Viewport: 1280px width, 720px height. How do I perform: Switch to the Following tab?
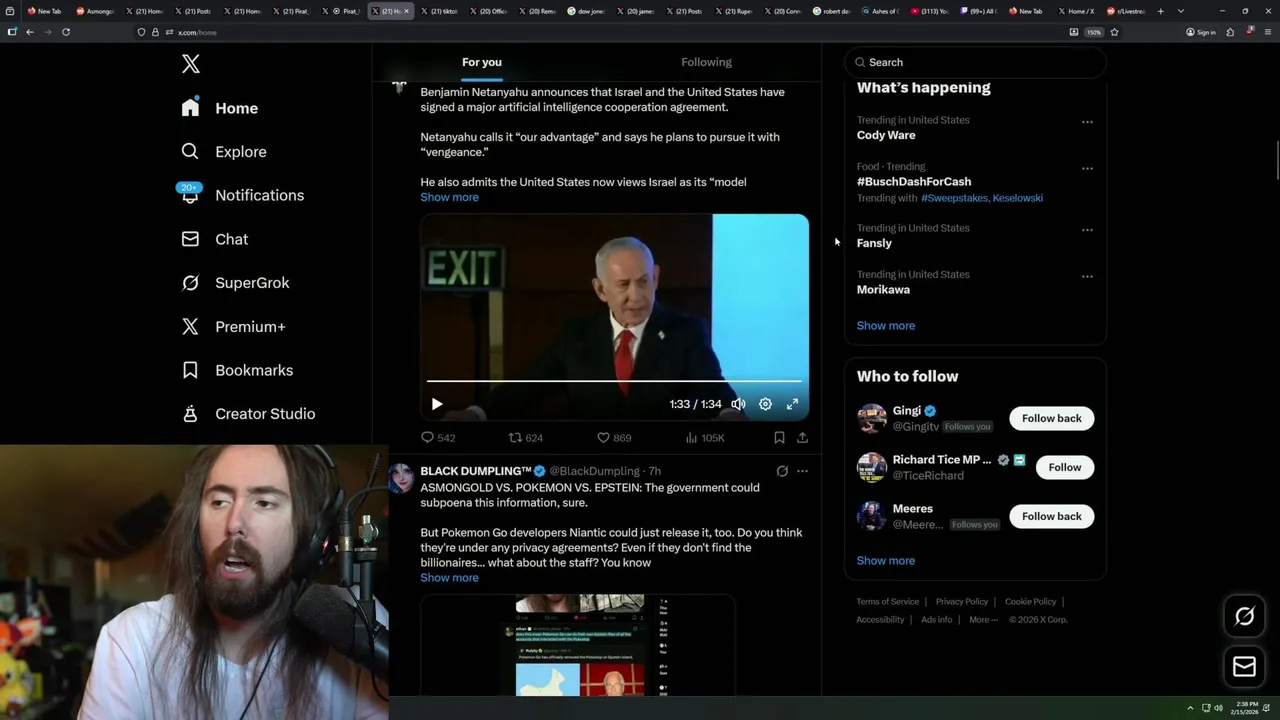click(706, 62)
